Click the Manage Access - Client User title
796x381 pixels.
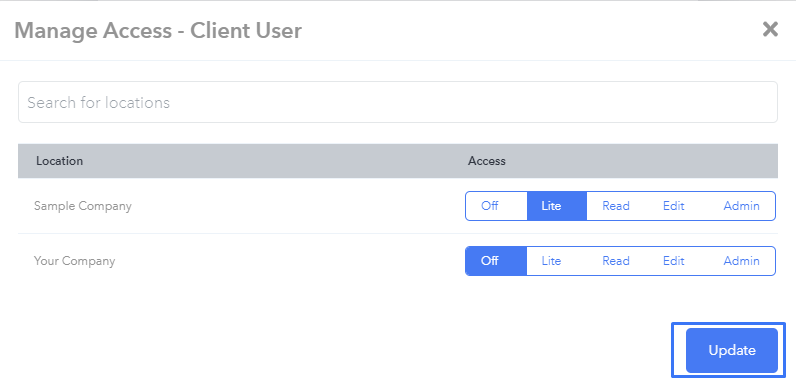tap(158, 30)
